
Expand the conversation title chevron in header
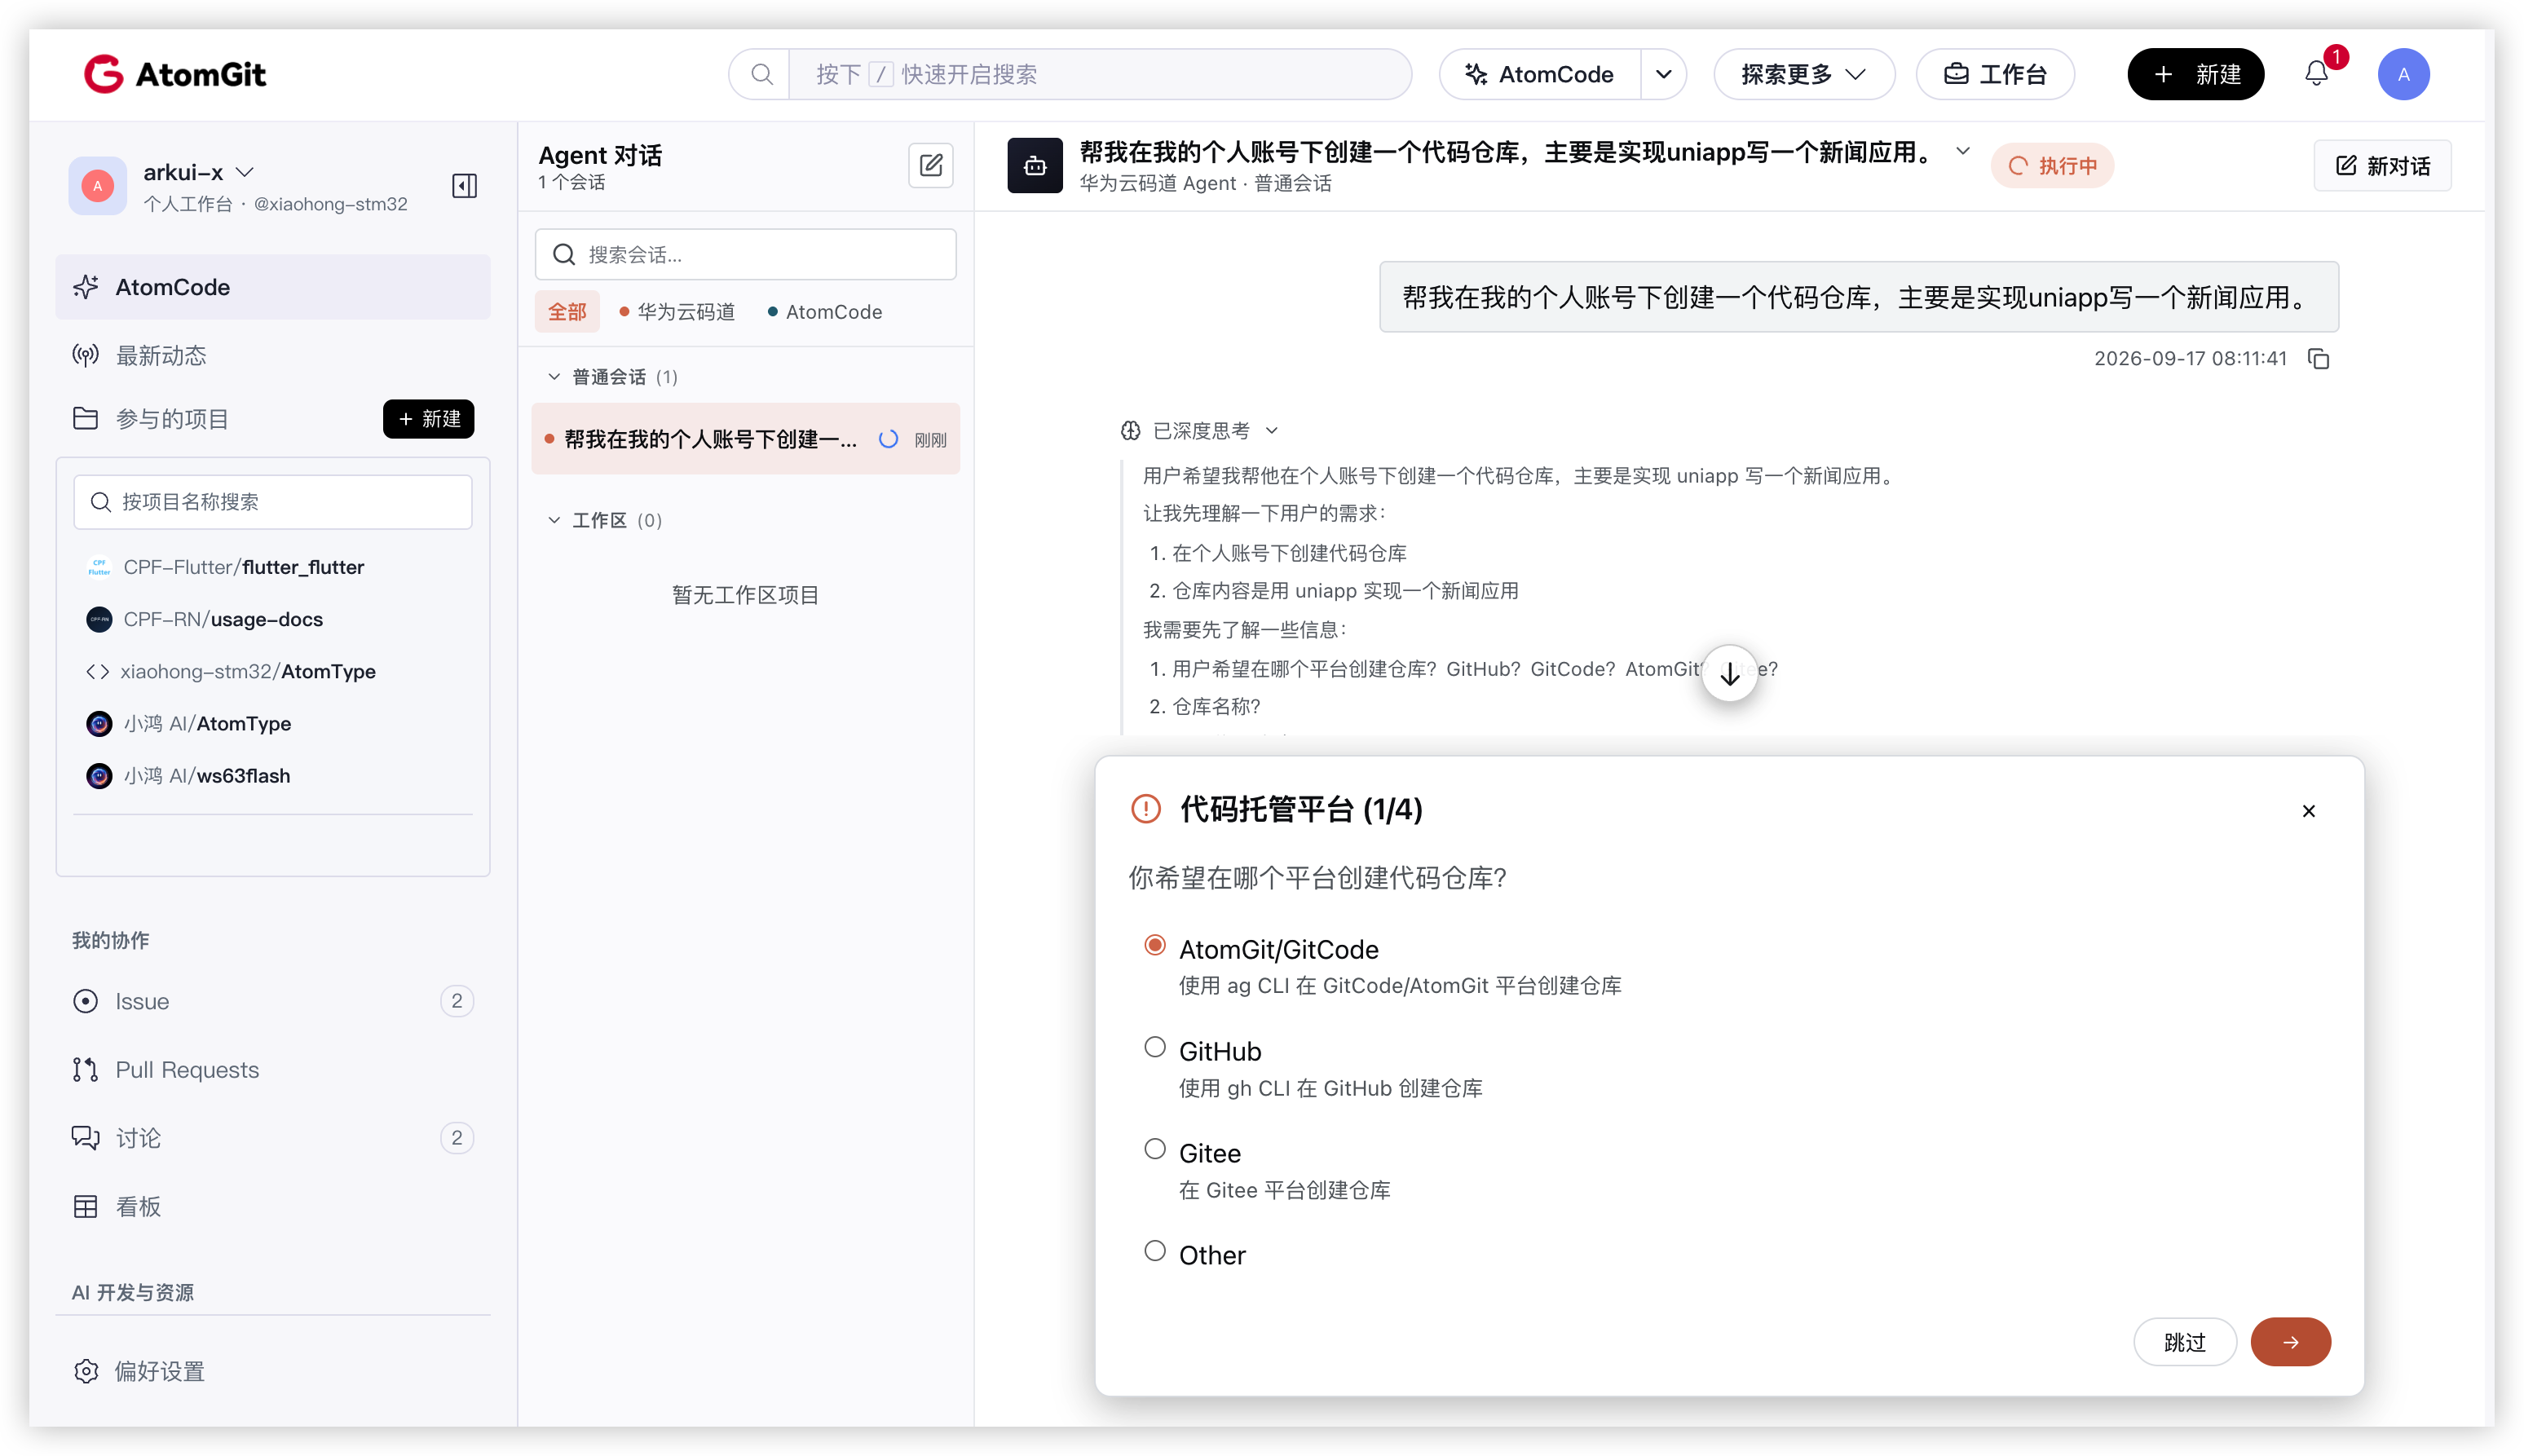(1963, 152)
